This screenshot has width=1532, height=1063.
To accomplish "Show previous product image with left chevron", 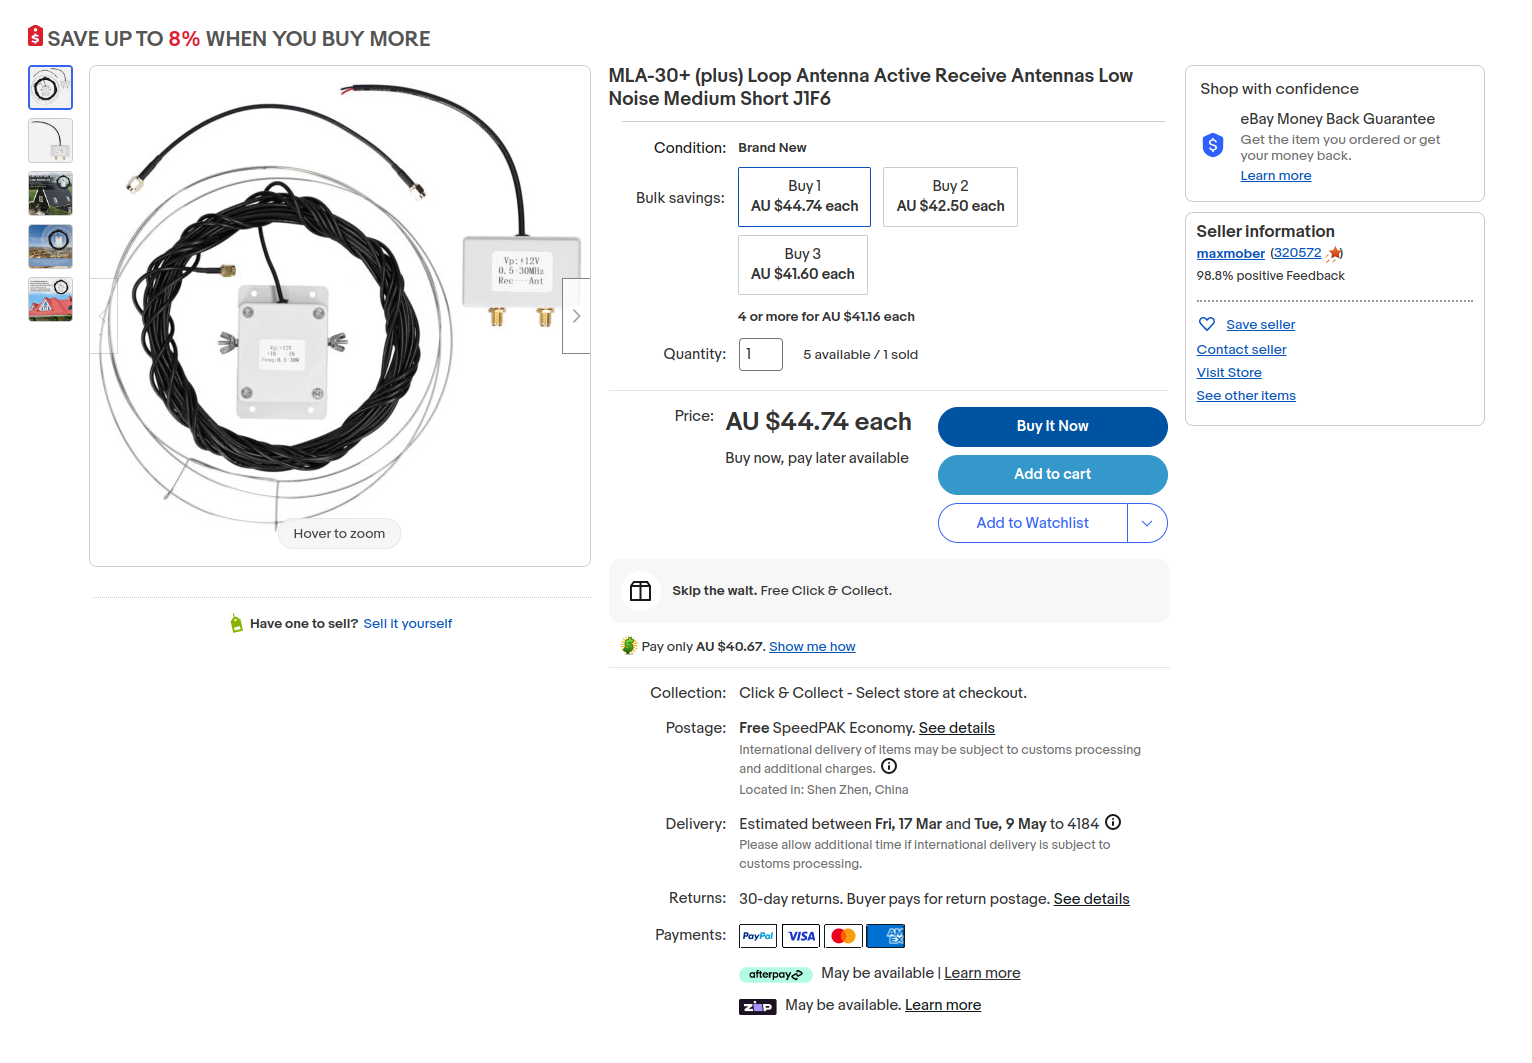I will click(x=104, y=316).
